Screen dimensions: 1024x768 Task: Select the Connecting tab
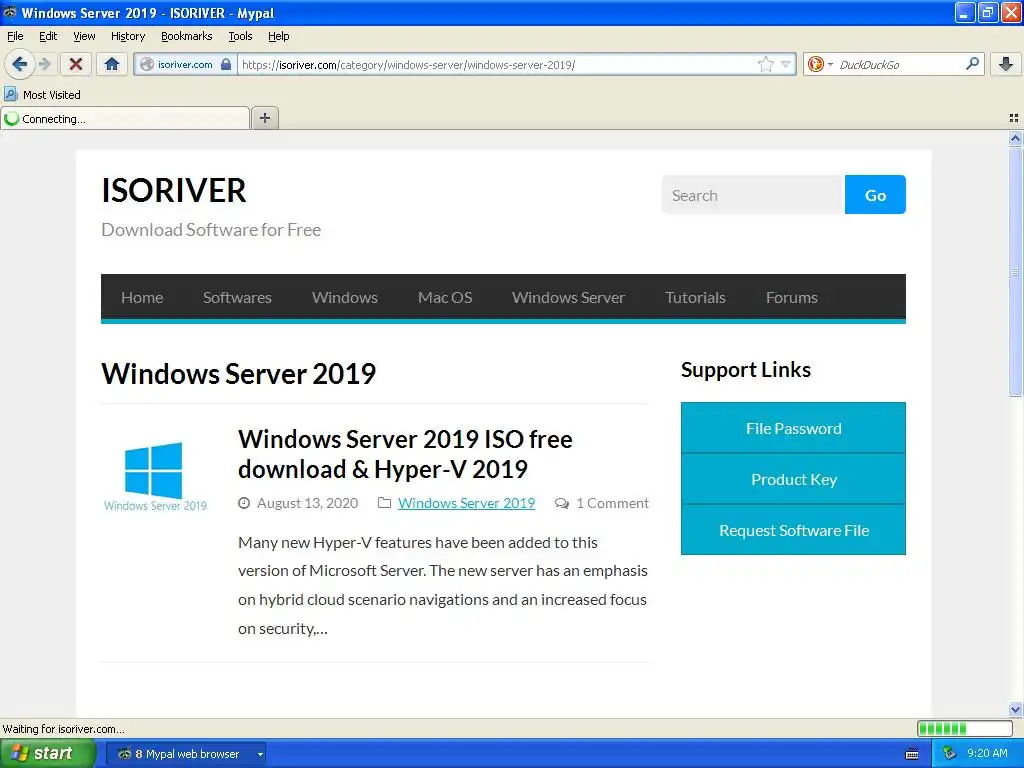[125, 118]
